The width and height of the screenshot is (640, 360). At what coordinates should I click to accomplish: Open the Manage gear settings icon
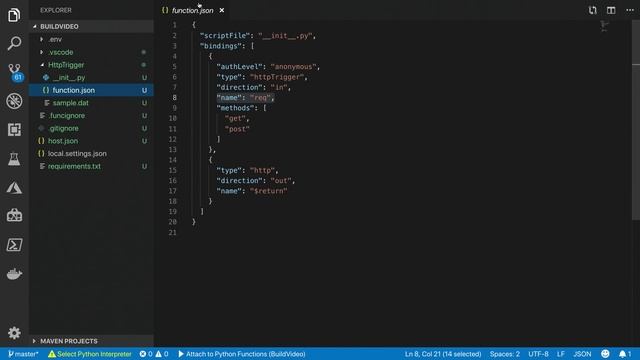point(14,333)
